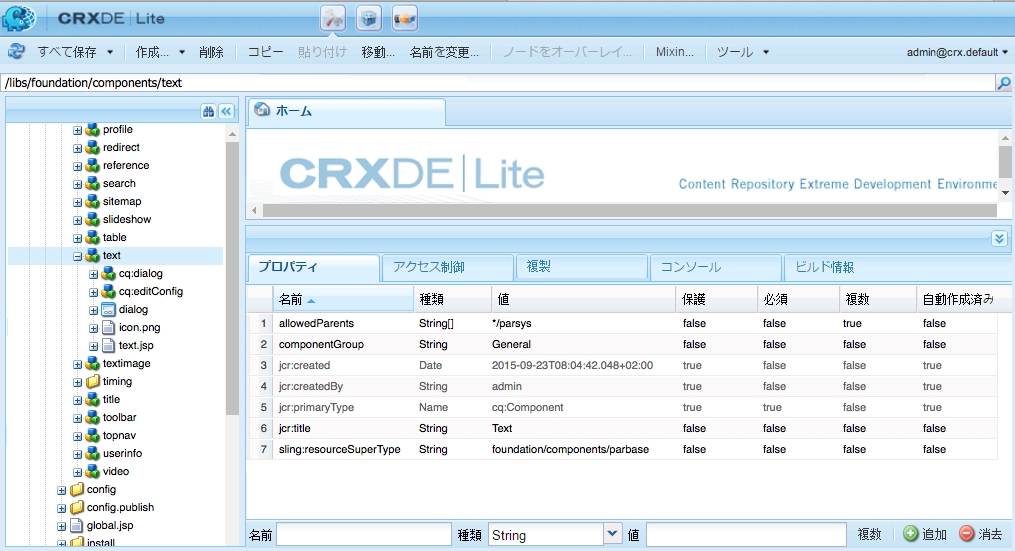Expand the cq:dialog tree node
The image size is (1015, 551).
(93, 274)
